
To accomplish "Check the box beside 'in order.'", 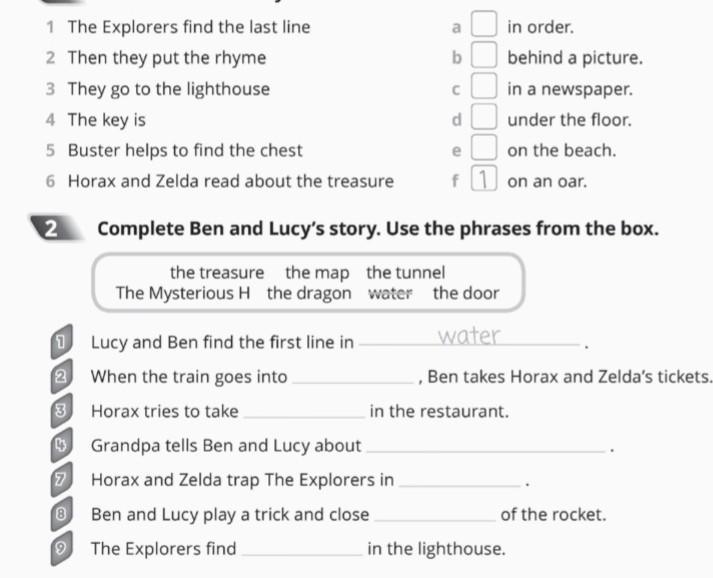I will [x=483, y=24].
